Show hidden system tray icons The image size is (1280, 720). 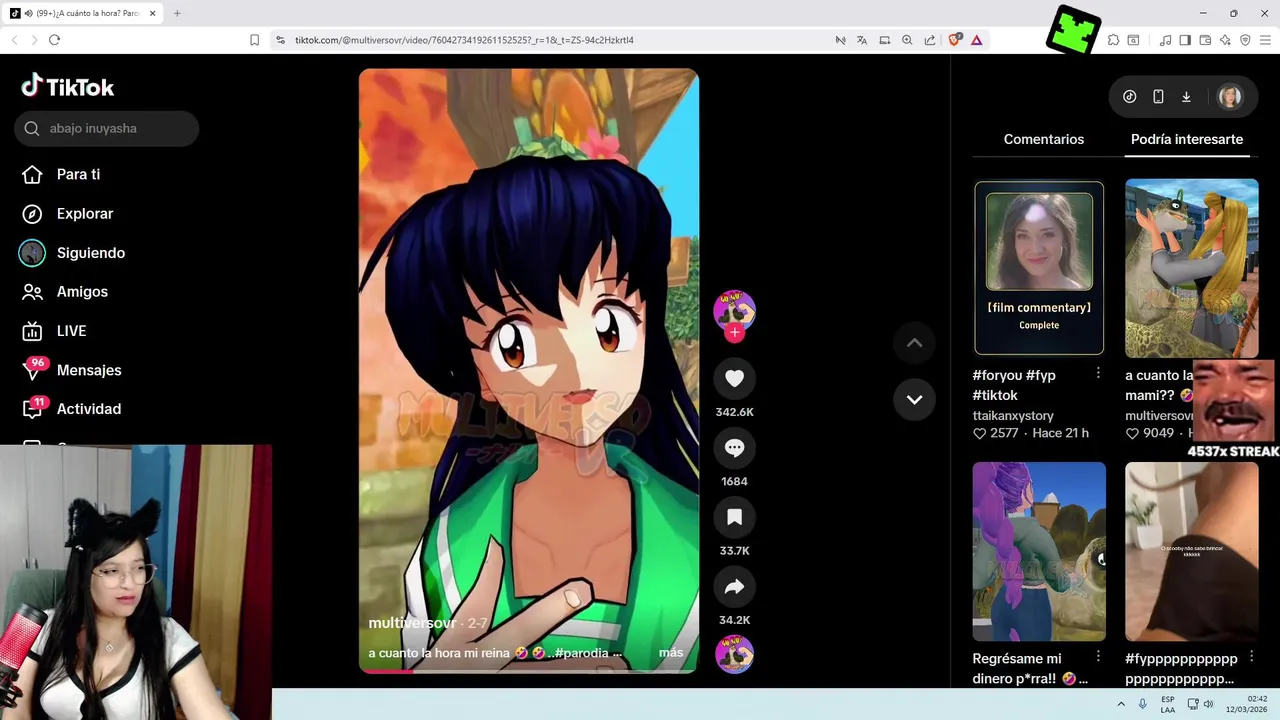[x=1121, y=704]
